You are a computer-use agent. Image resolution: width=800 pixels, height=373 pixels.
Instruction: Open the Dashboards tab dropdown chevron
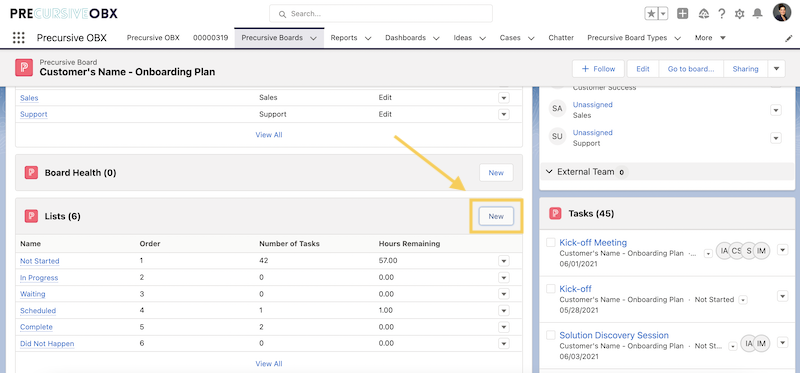click(x=436, y=38)
